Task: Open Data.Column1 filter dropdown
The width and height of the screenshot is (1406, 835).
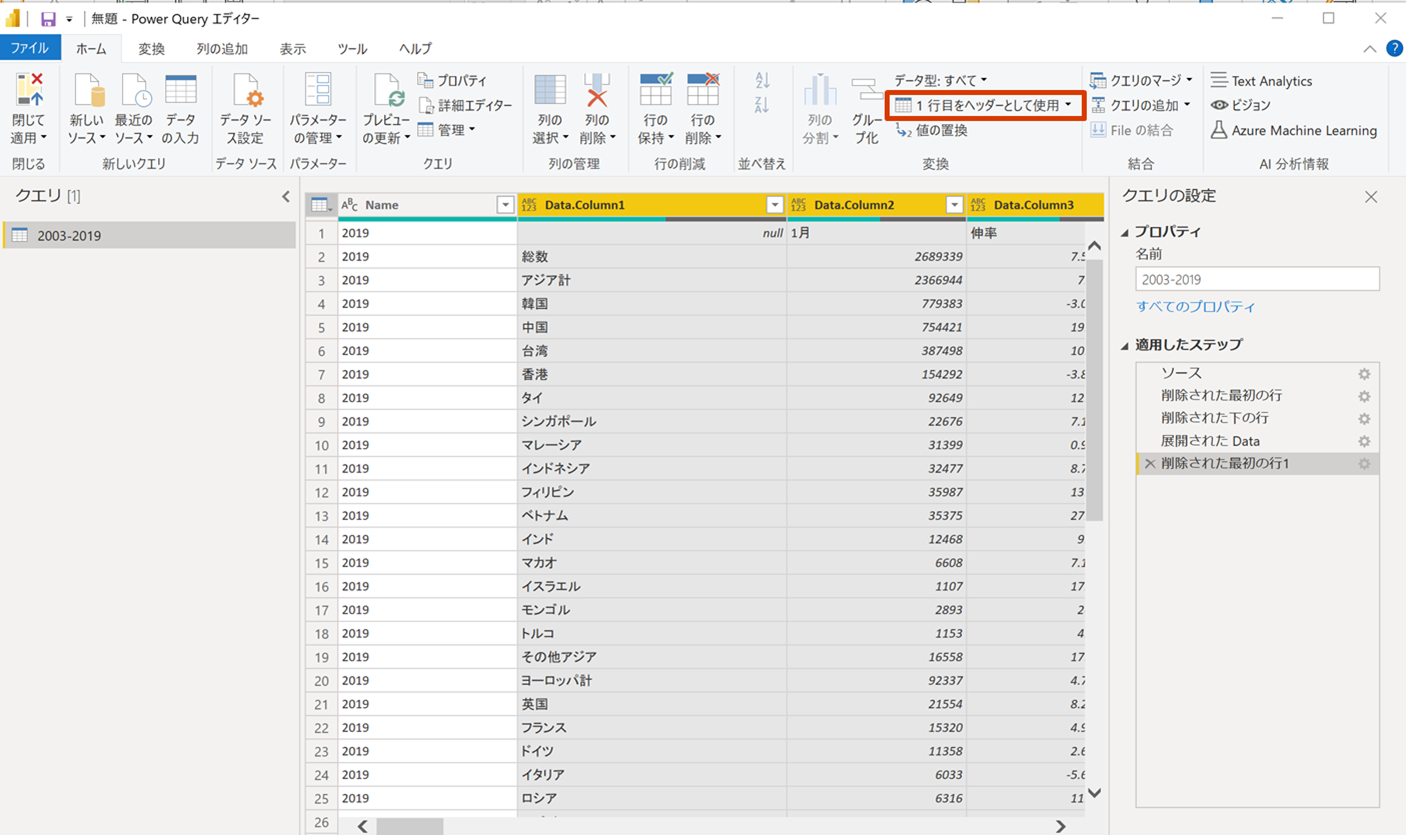Action: click(x=774, y=205)
